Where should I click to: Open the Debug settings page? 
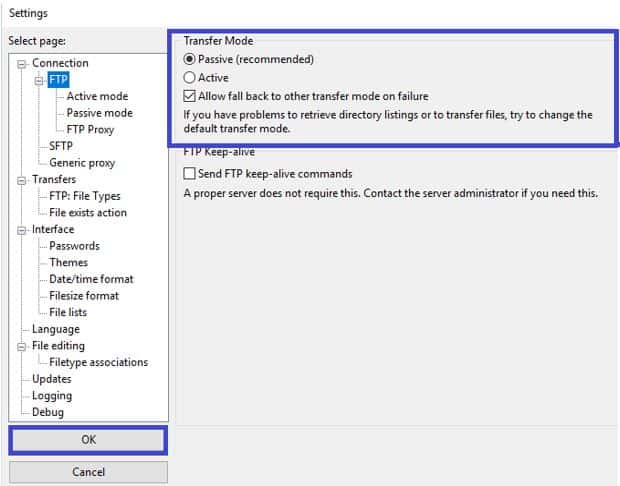tap(48, 412)
